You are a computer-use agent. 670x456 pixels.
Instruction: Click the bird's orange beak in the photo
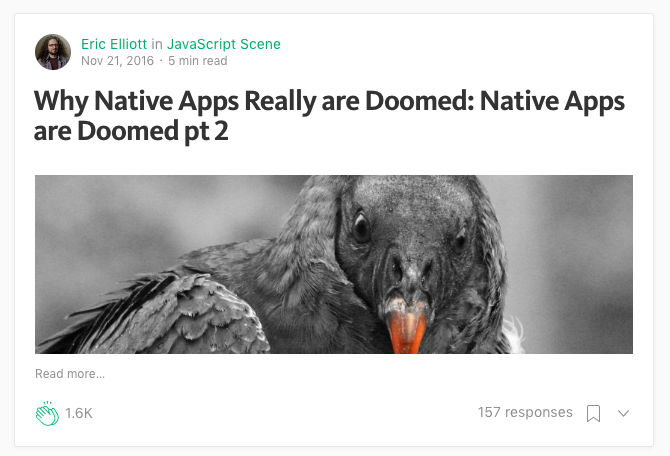(x=406, y=331)
